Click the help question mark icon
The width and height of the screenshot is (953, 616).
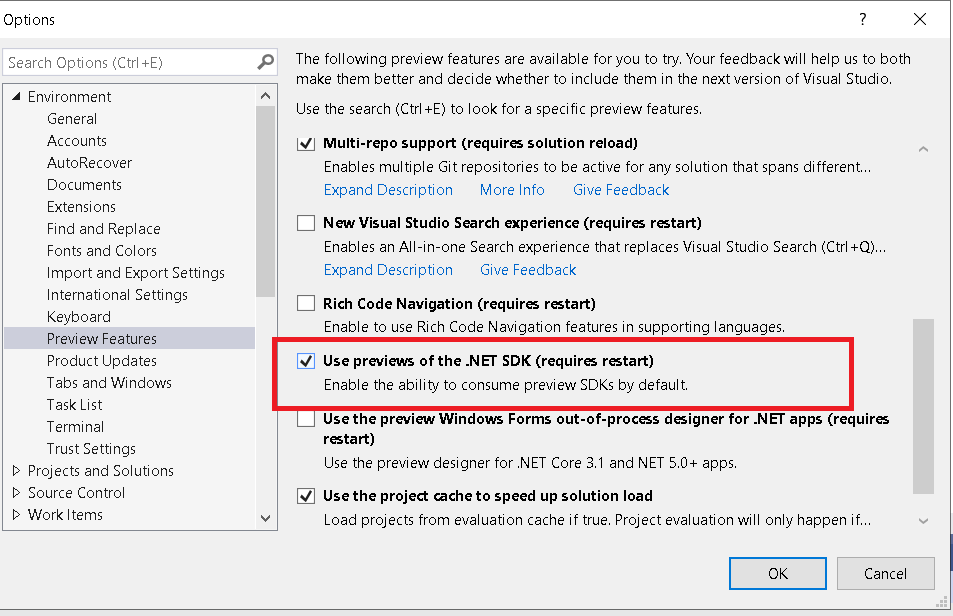pyautogui.click(x=862, y=19)
